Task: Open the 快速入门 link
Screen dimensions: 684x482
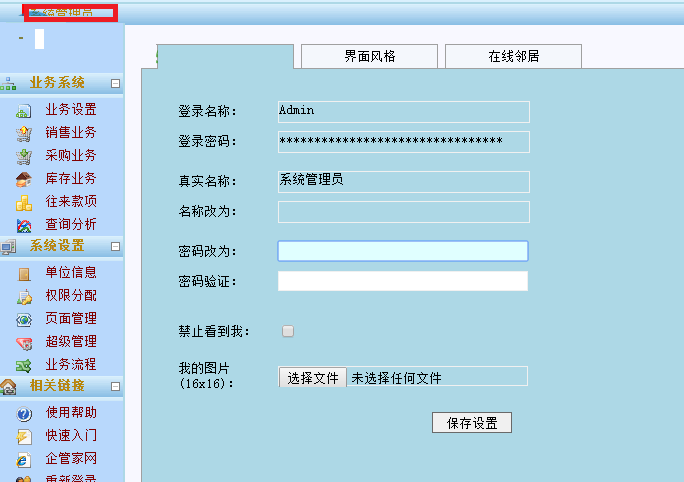Action: (x=71, y=435)
